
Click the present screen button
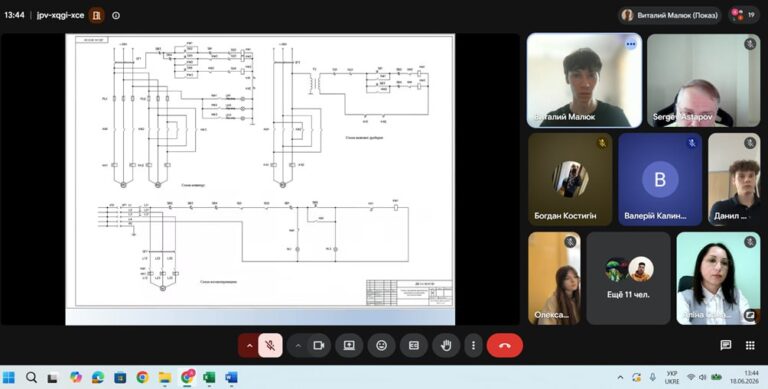pyautogui.click(x=349, y=345)
